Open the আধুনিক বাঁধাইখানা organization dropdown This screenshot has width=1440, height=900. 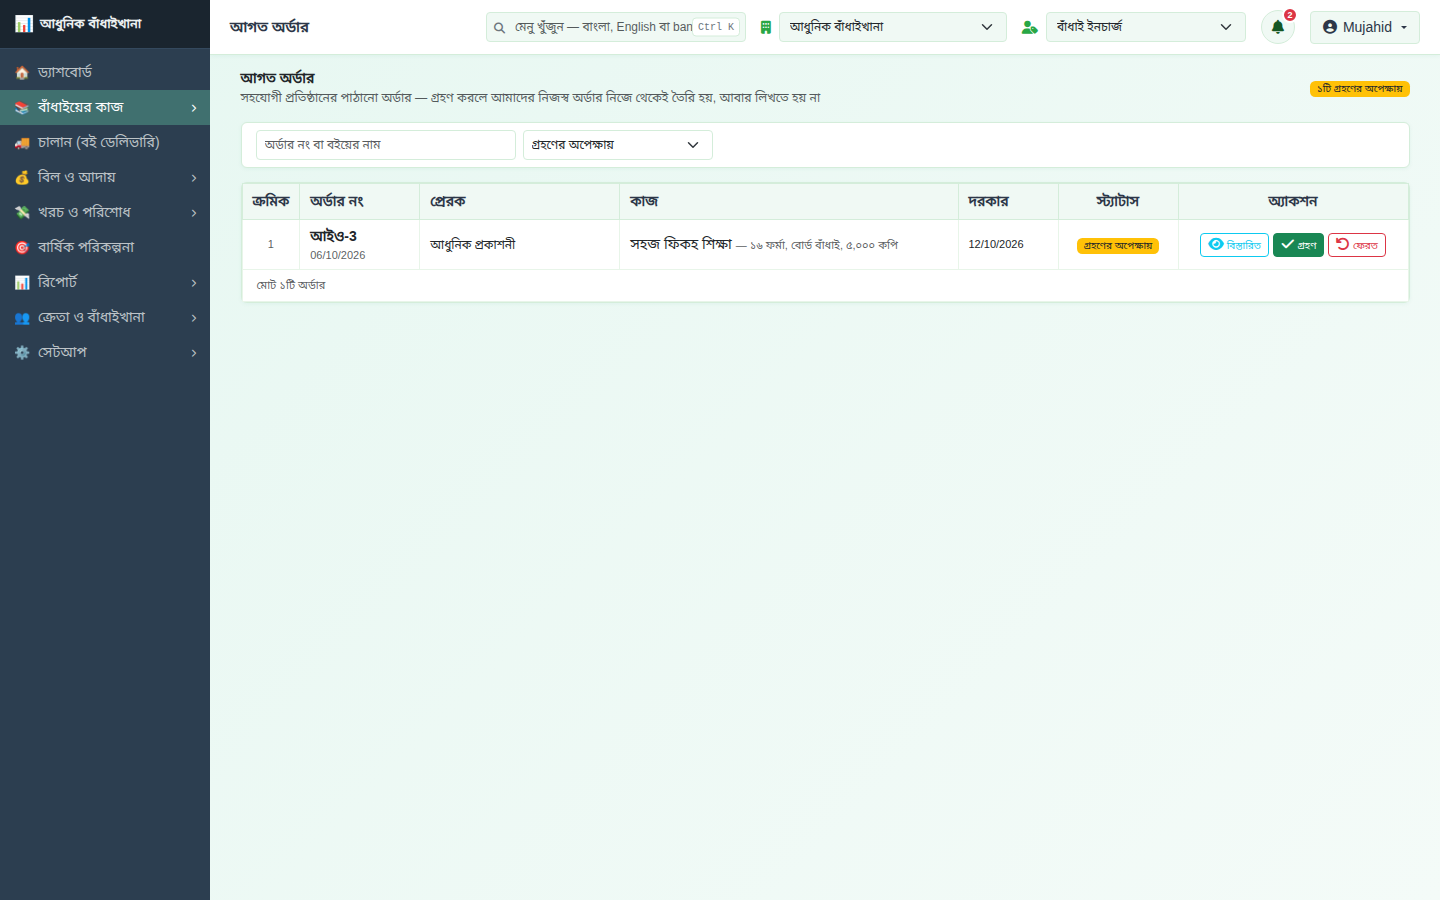(893, 27)
